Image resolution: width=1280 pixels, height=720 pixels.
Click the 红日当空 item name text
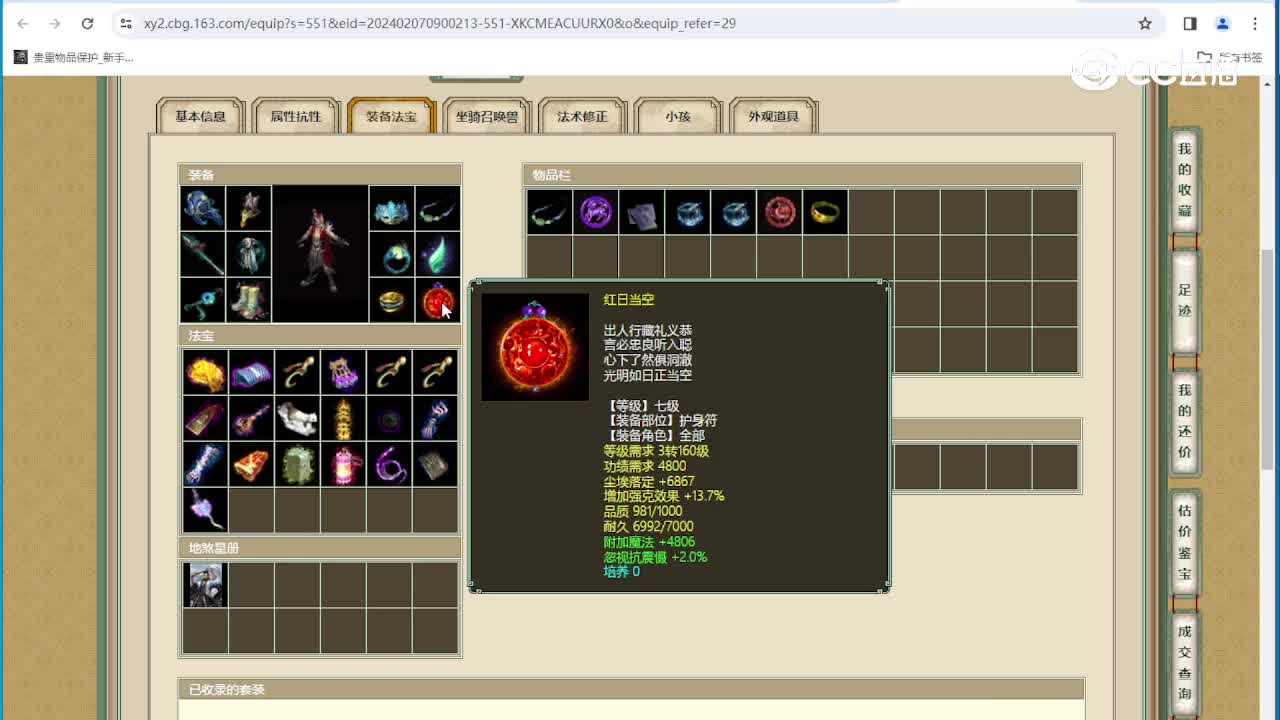coord(629,300)
